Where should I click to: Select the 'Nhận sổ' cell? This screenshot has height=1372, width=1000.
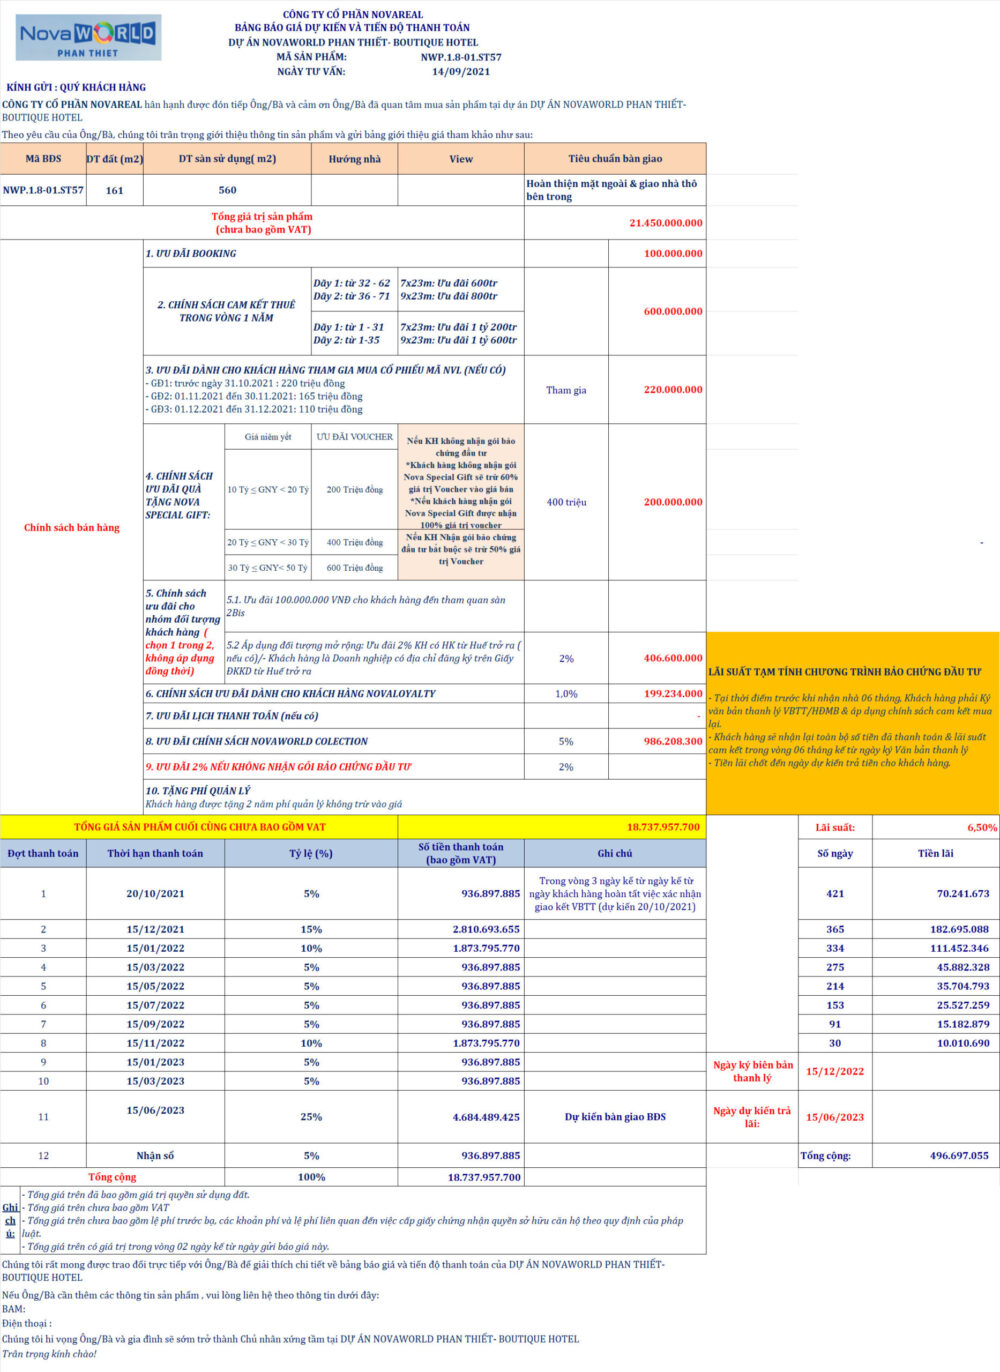coord(155,1155)
